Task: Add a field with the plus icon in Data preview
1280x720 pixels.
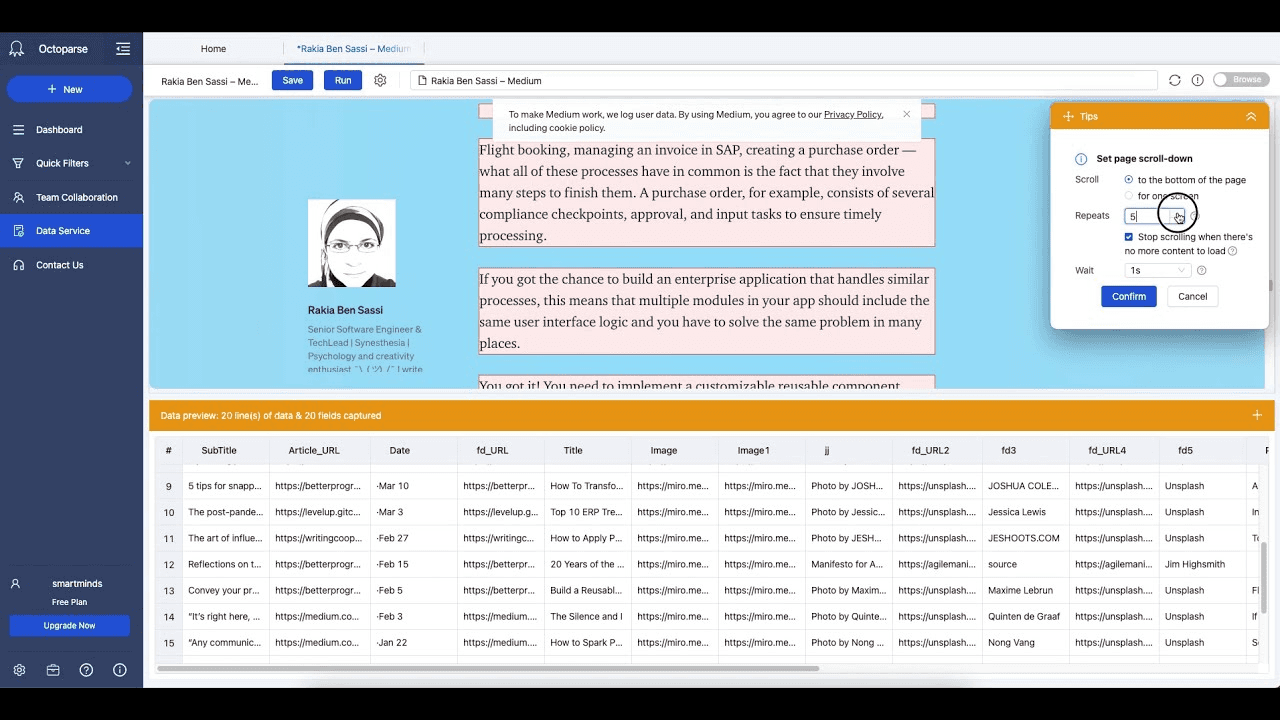Action: (1257, 415)
